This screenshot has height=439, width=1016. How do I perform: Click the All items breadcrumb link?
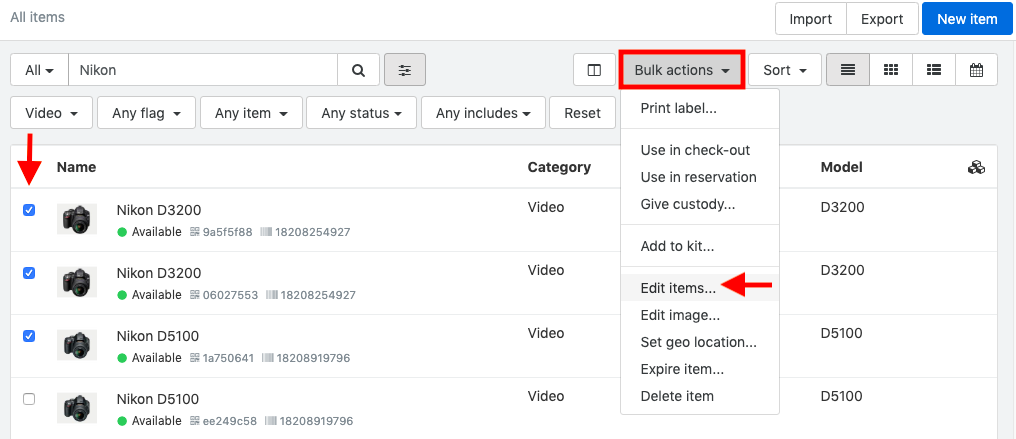pyautogui.click(x=38, y=17)
